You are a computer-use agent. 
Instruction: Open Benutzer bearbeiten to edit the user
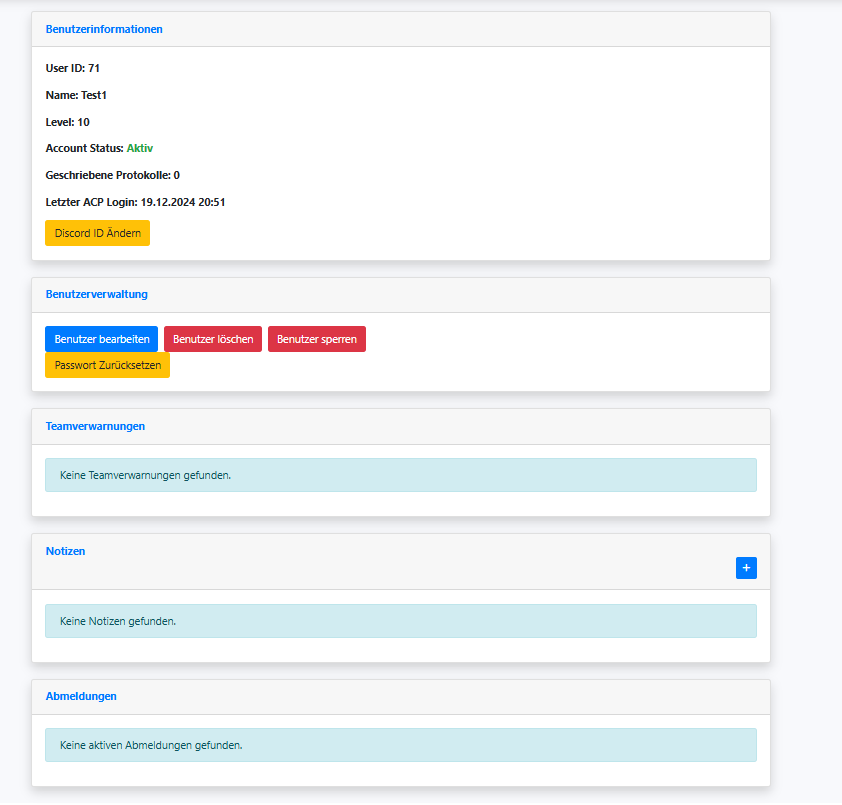[102, 339]
